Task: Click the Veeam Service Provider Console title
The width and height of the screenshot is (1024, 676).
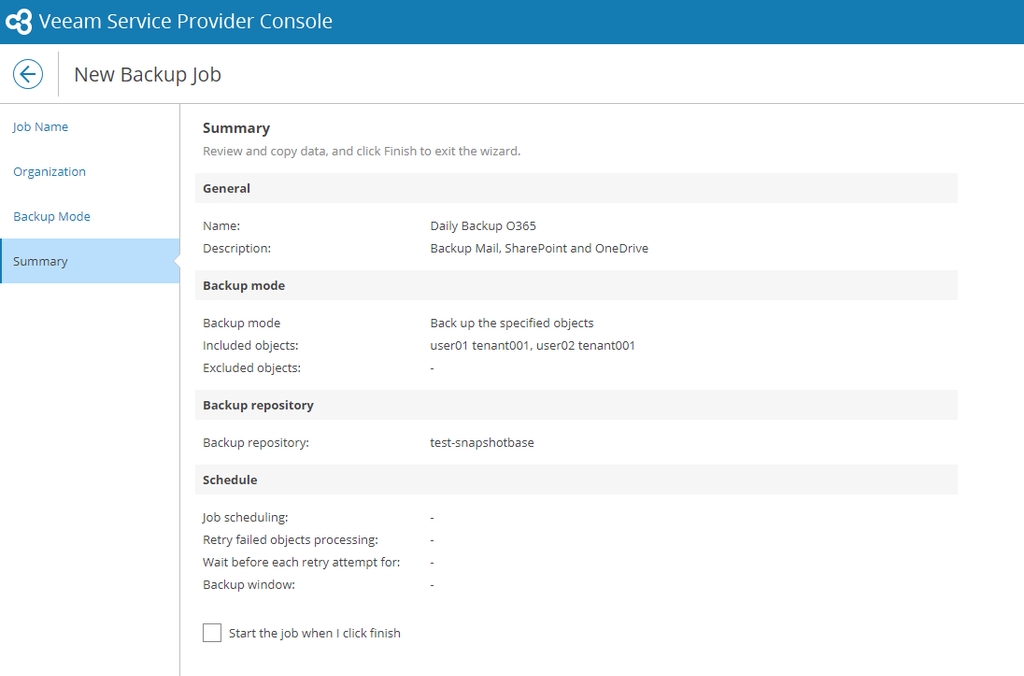Action: 185,22
